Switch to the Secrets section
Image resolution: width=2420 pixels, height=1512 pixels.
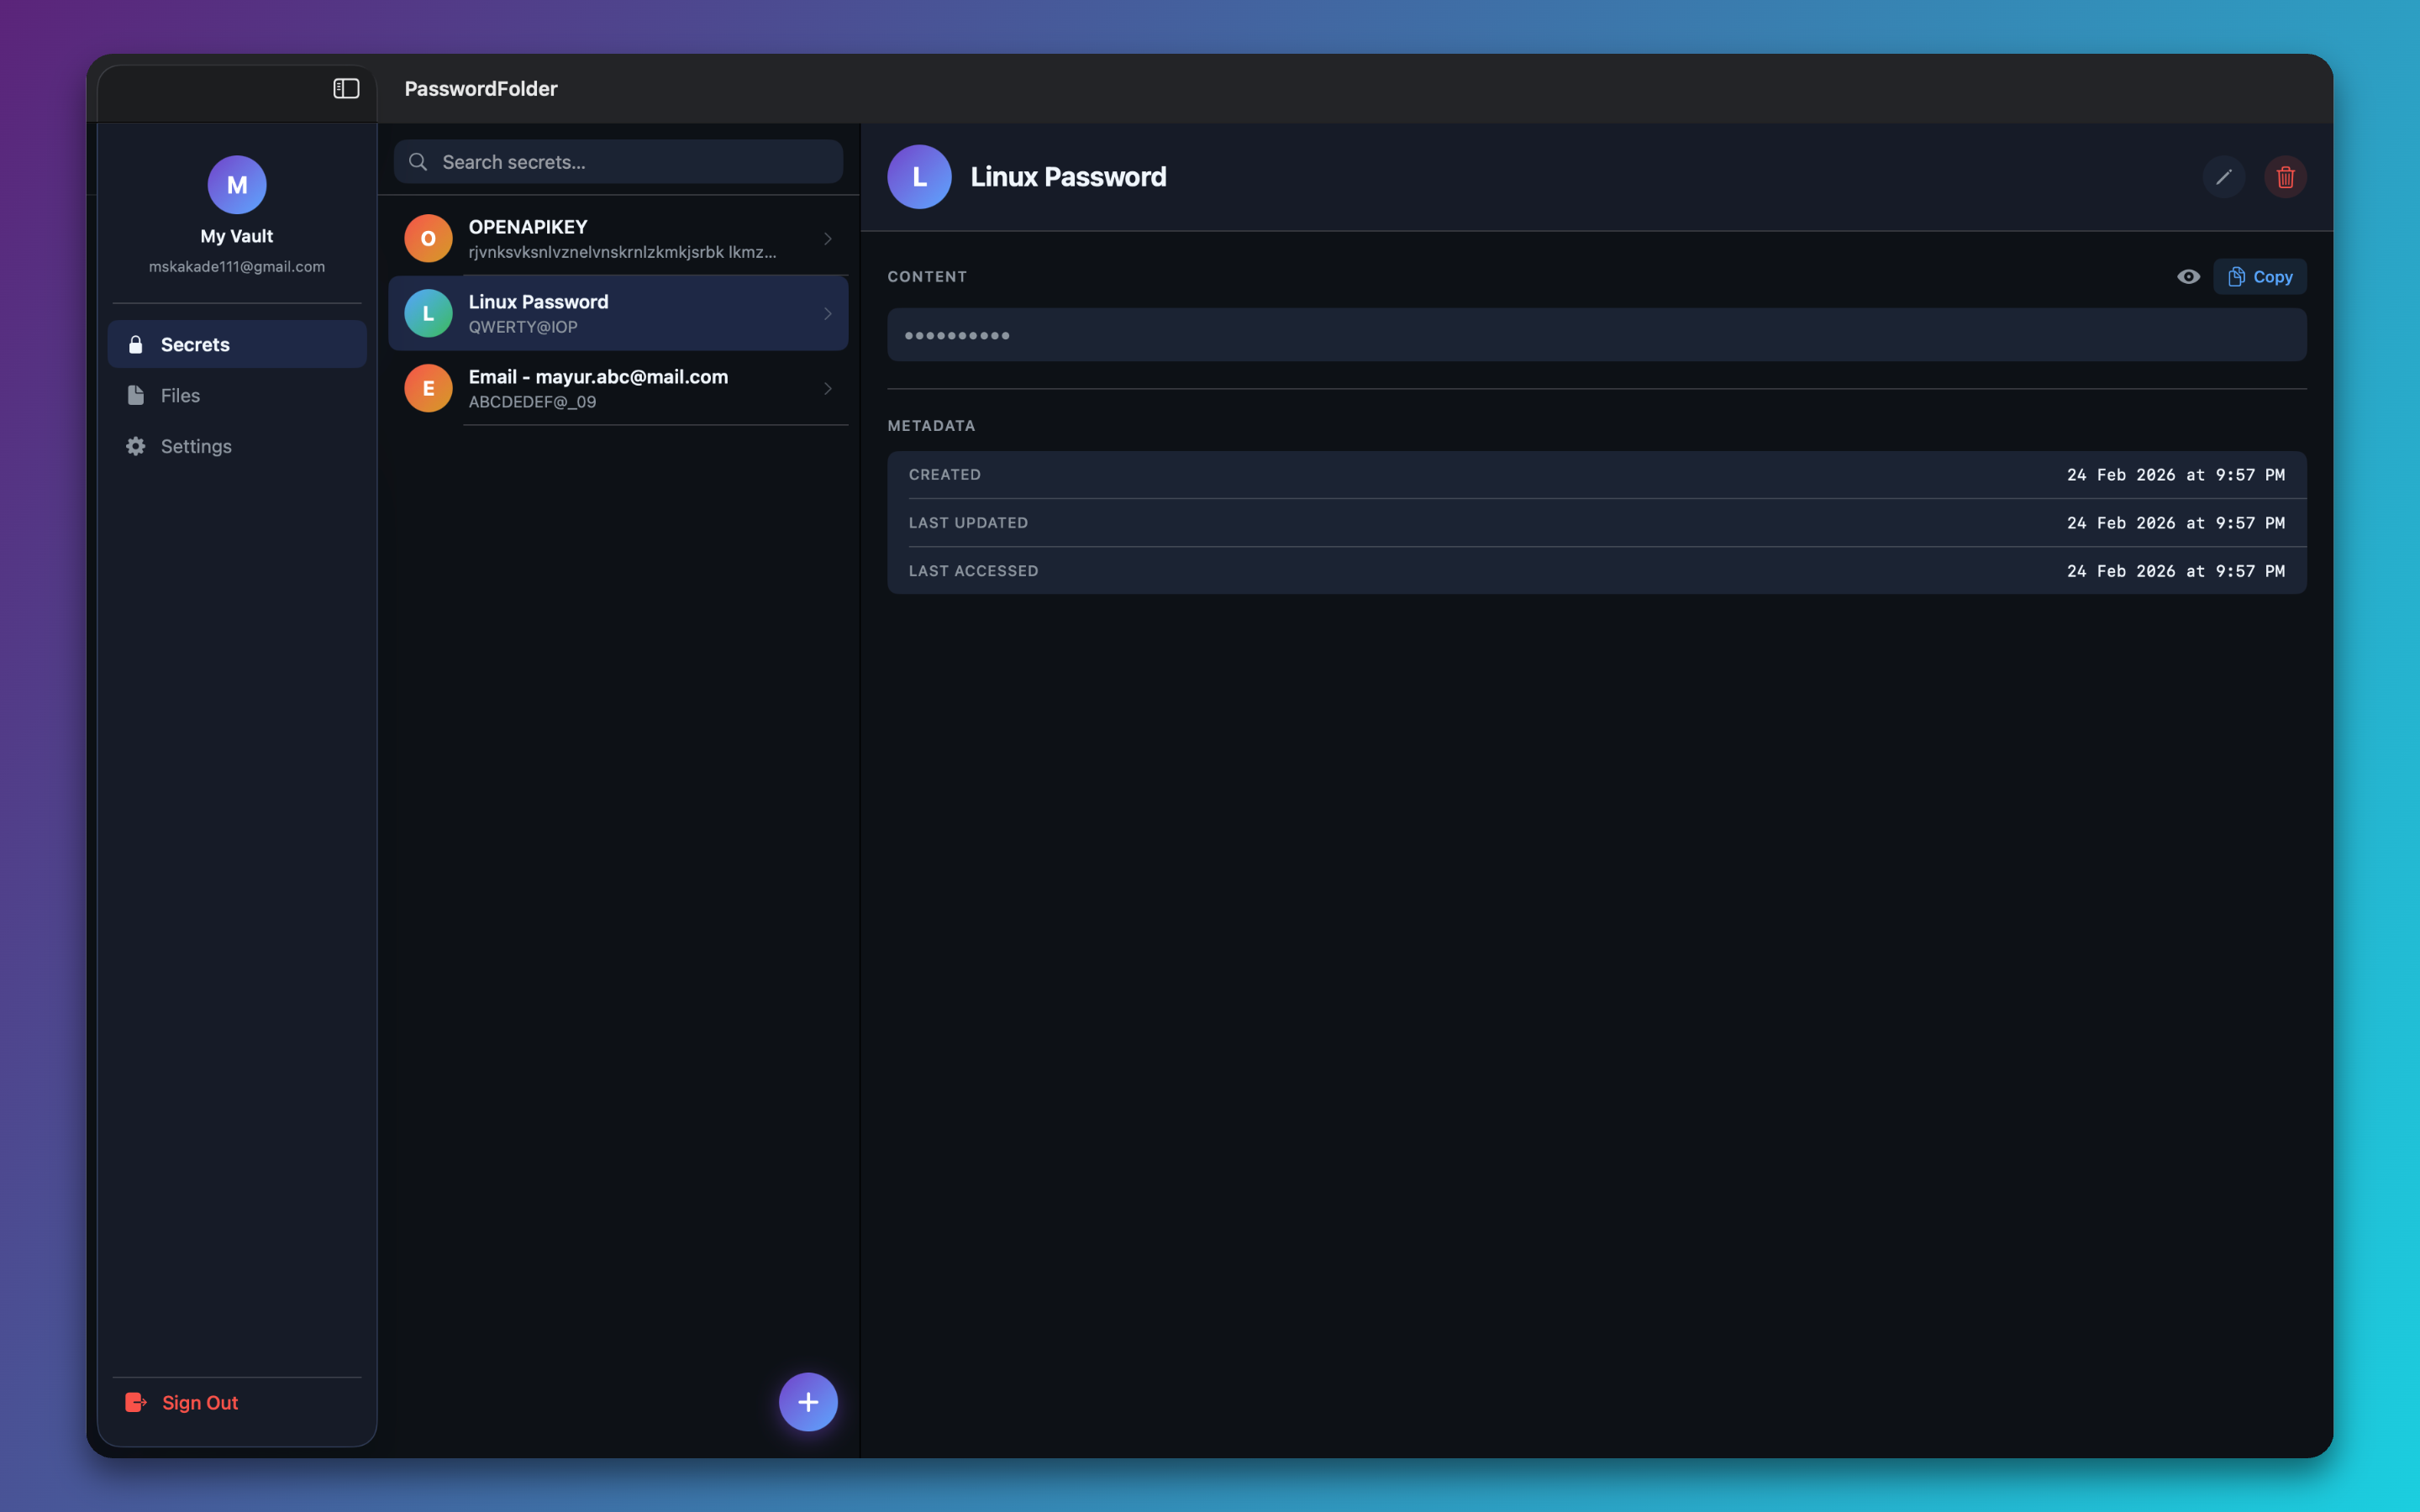pos(195,344)
